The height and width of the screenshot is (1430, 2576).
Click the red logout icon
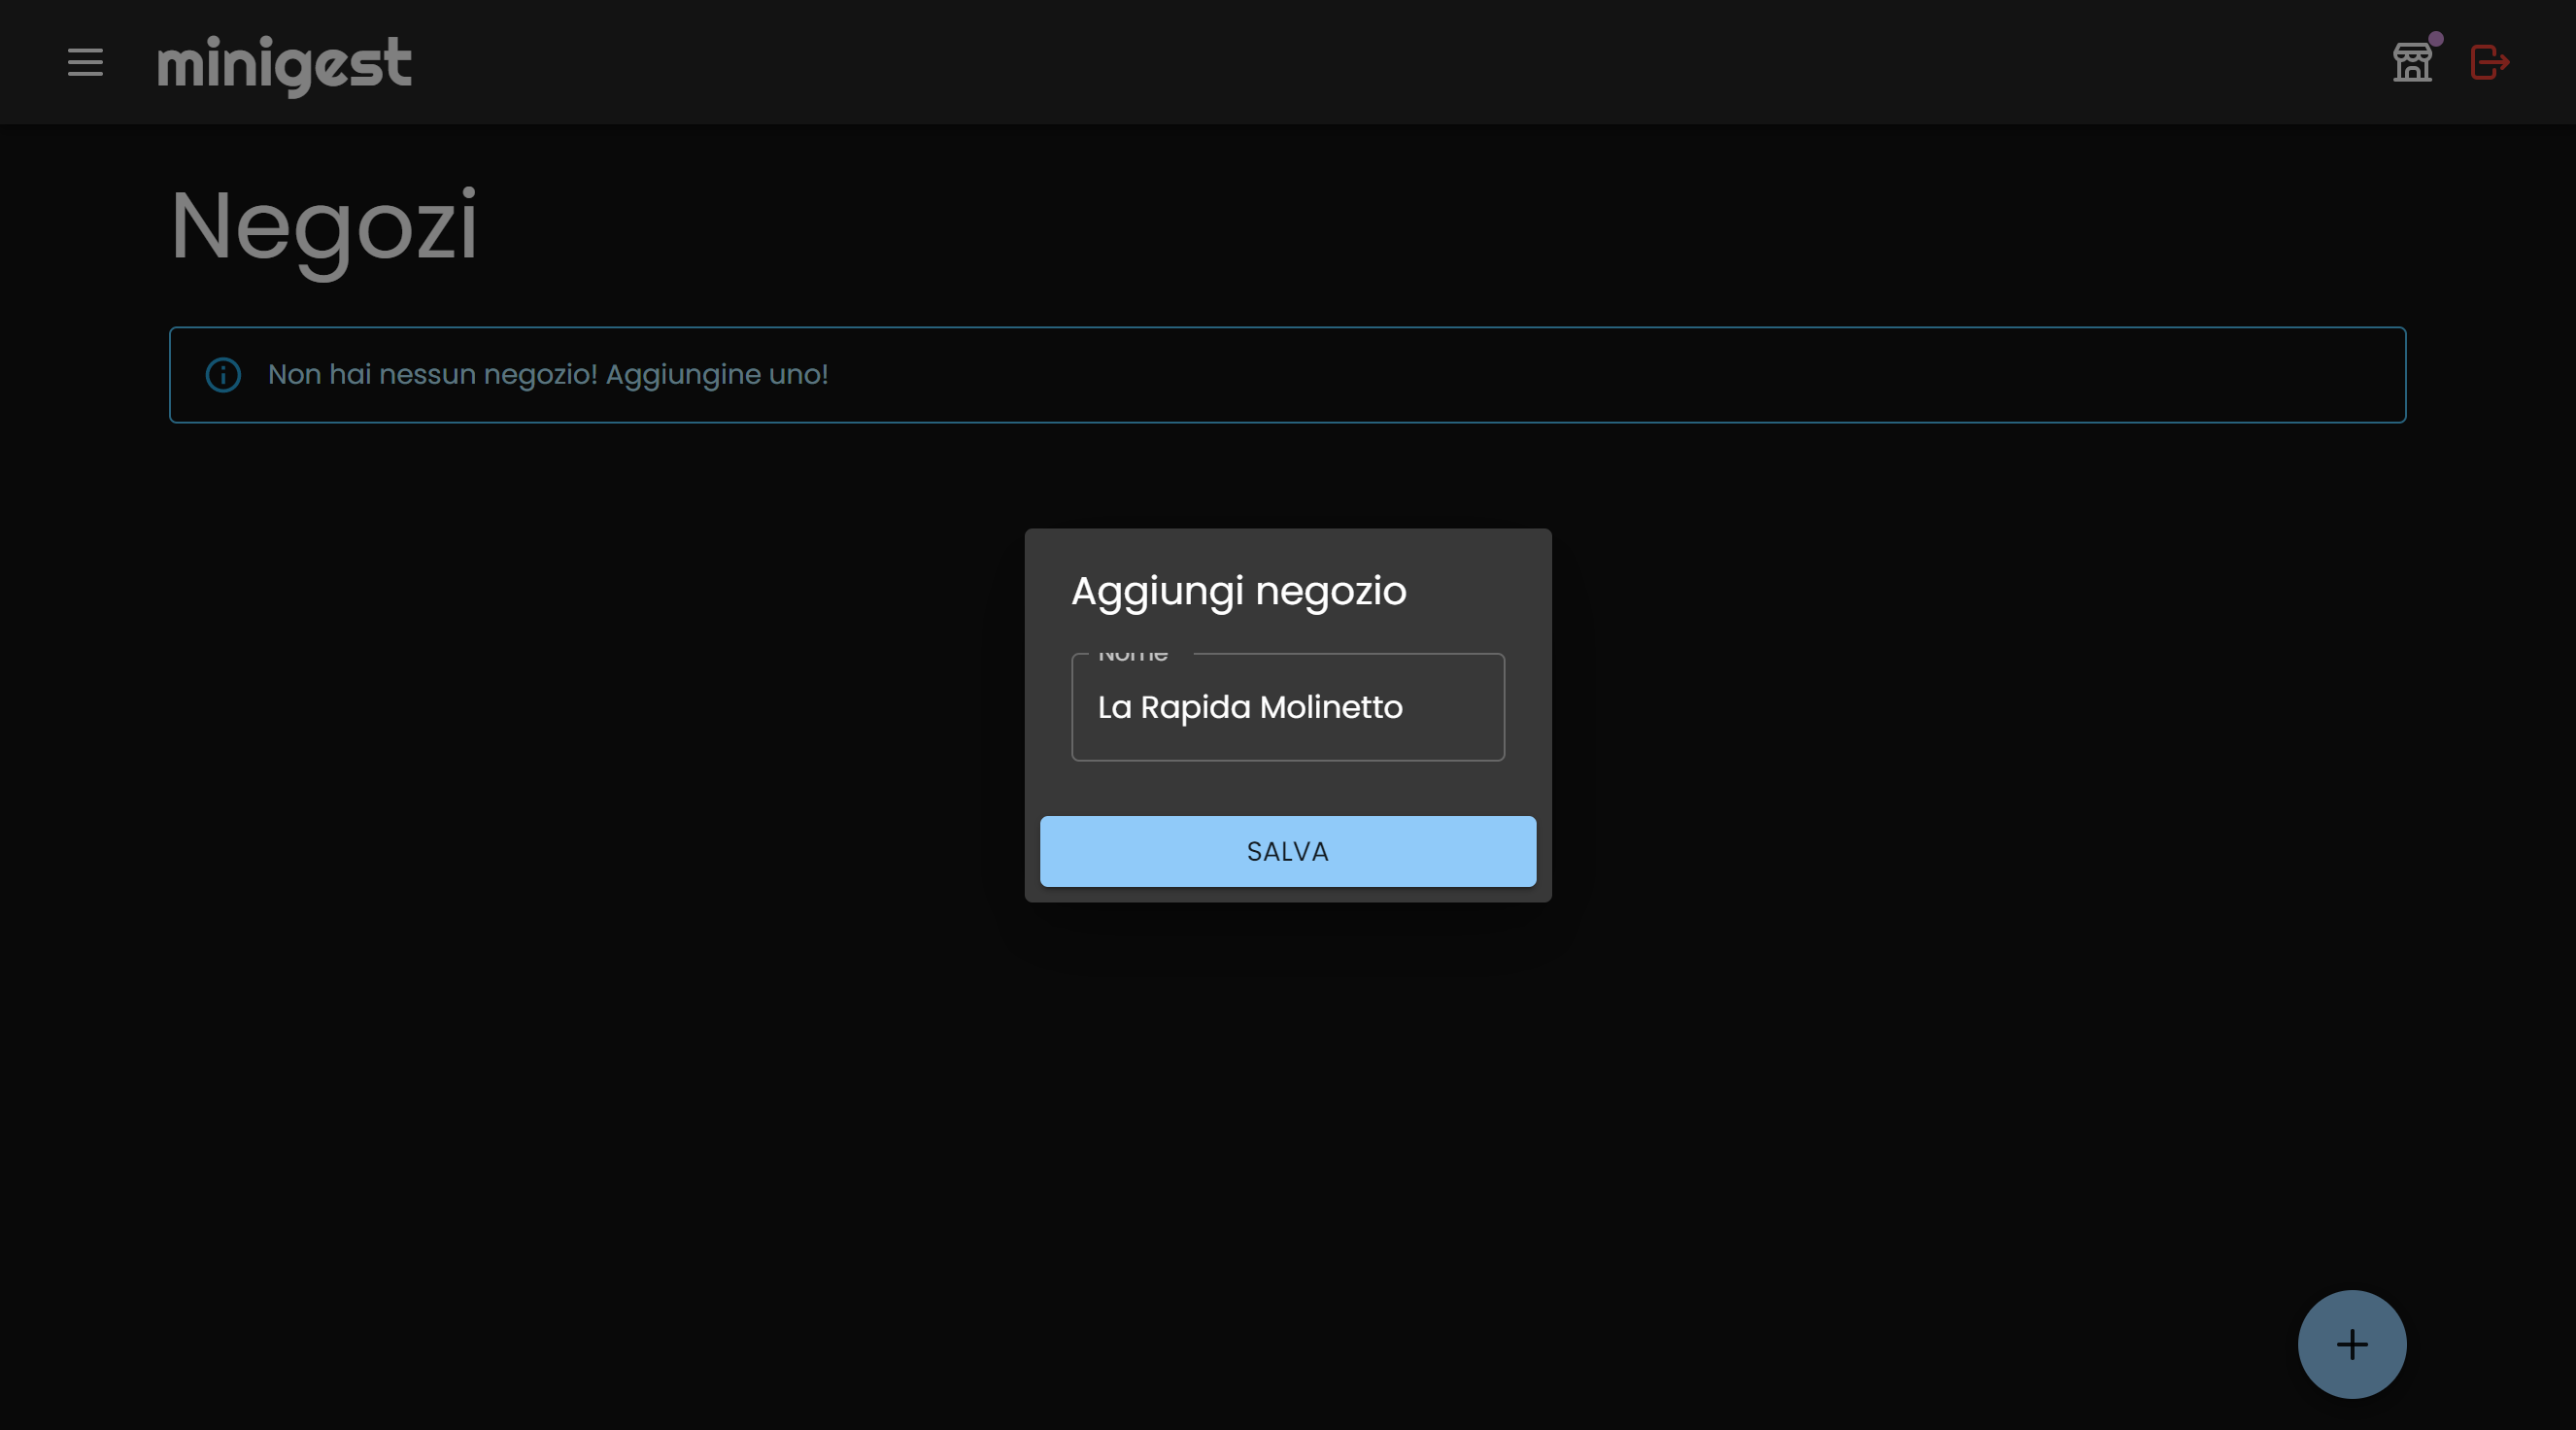2489,62
